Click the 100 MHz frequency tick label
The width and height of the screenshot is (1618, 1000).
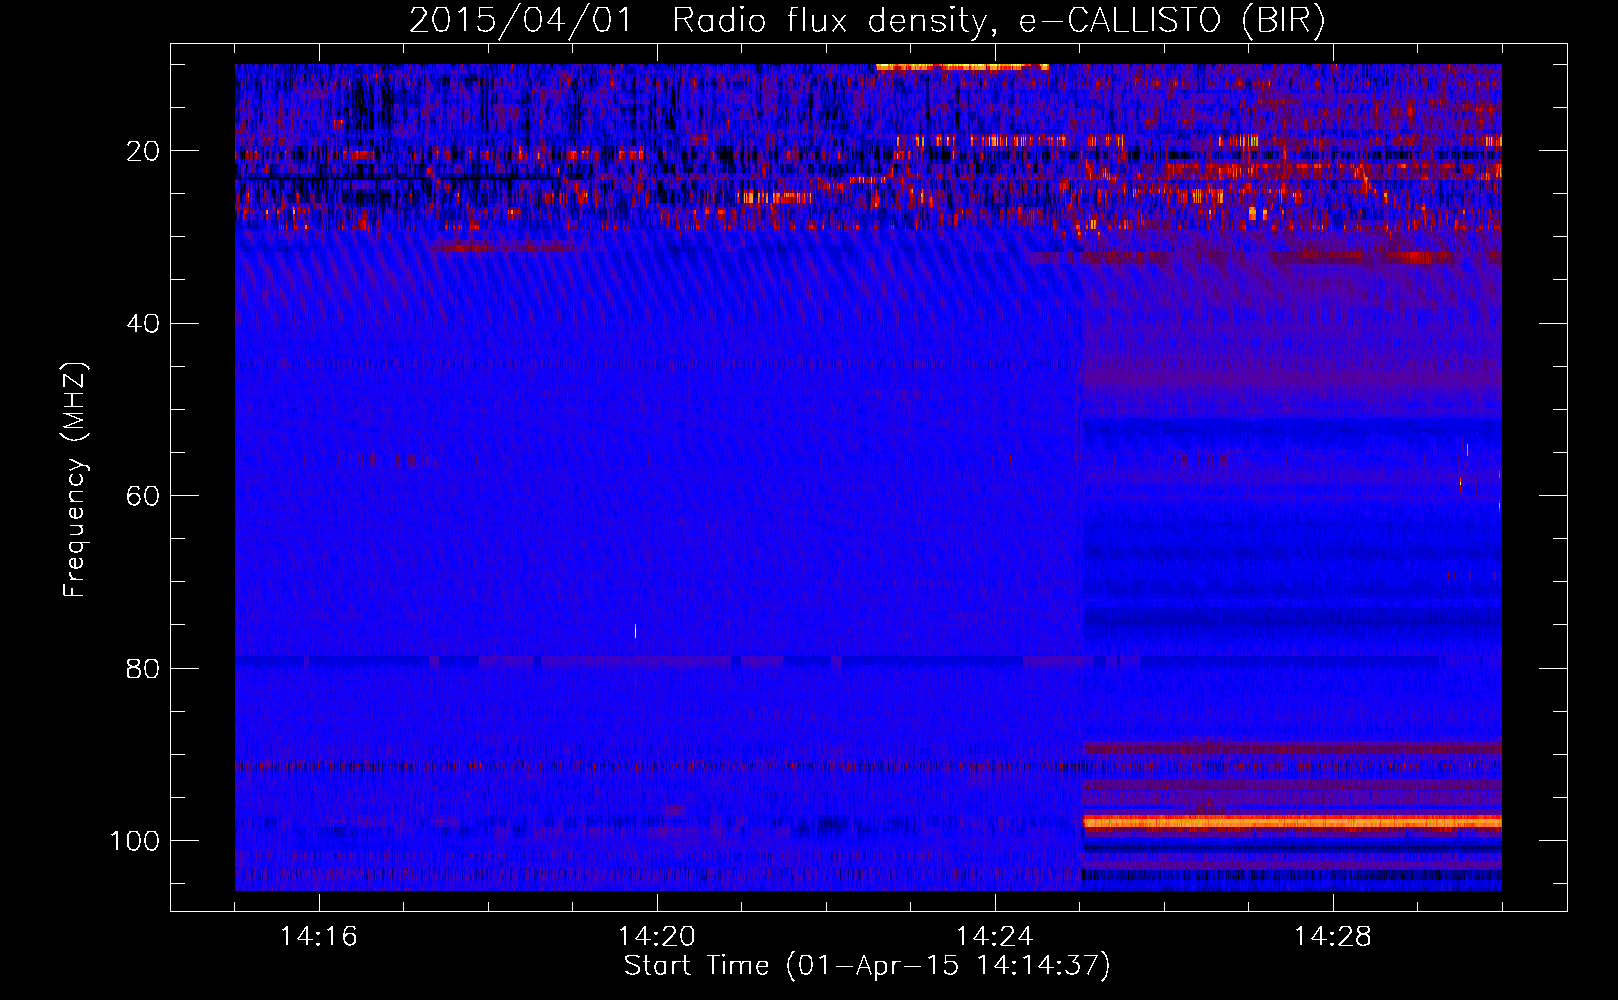click(135, 840)
